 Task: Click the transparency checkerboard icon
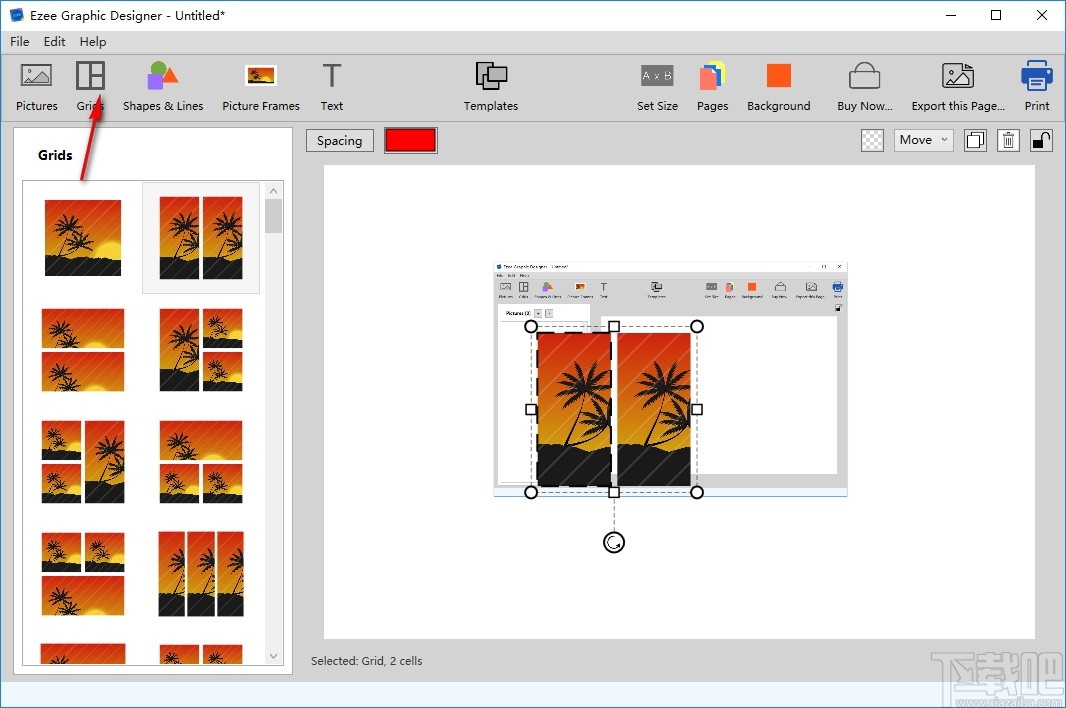[872, 140]
